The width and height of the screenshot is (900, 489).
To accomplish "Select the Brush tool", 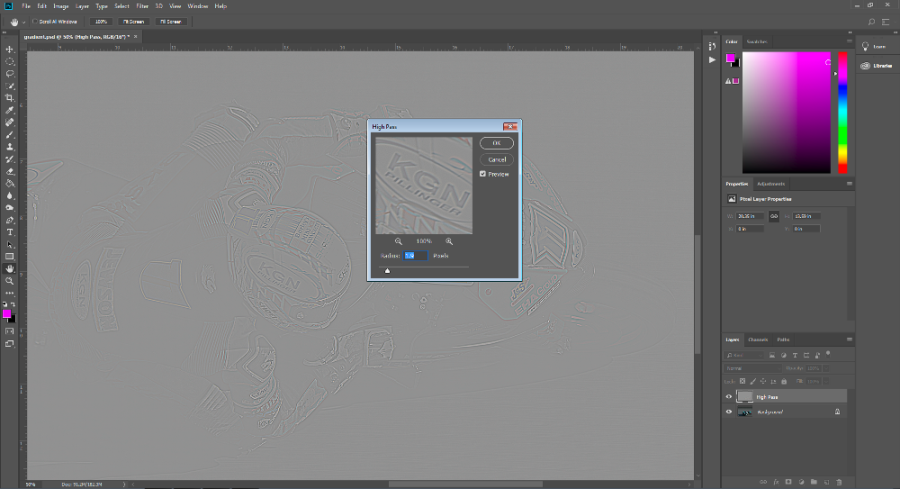I will tap(10, 135).
